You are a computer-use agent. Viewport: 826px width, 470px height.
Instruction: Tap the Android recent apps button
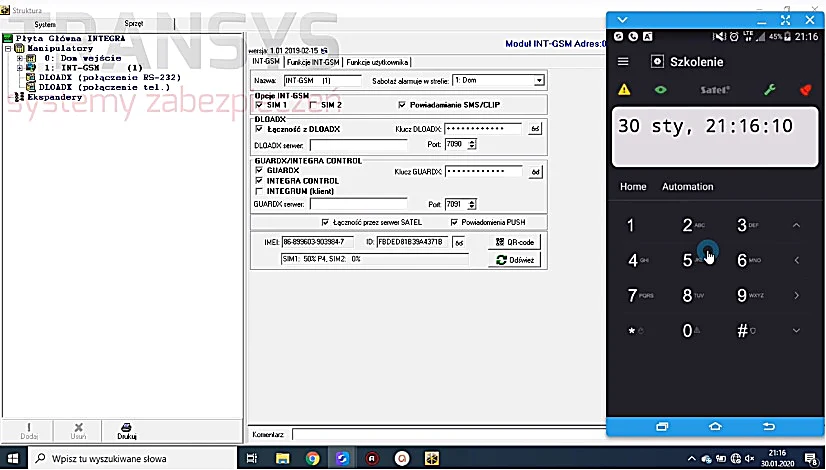point(662,427)
